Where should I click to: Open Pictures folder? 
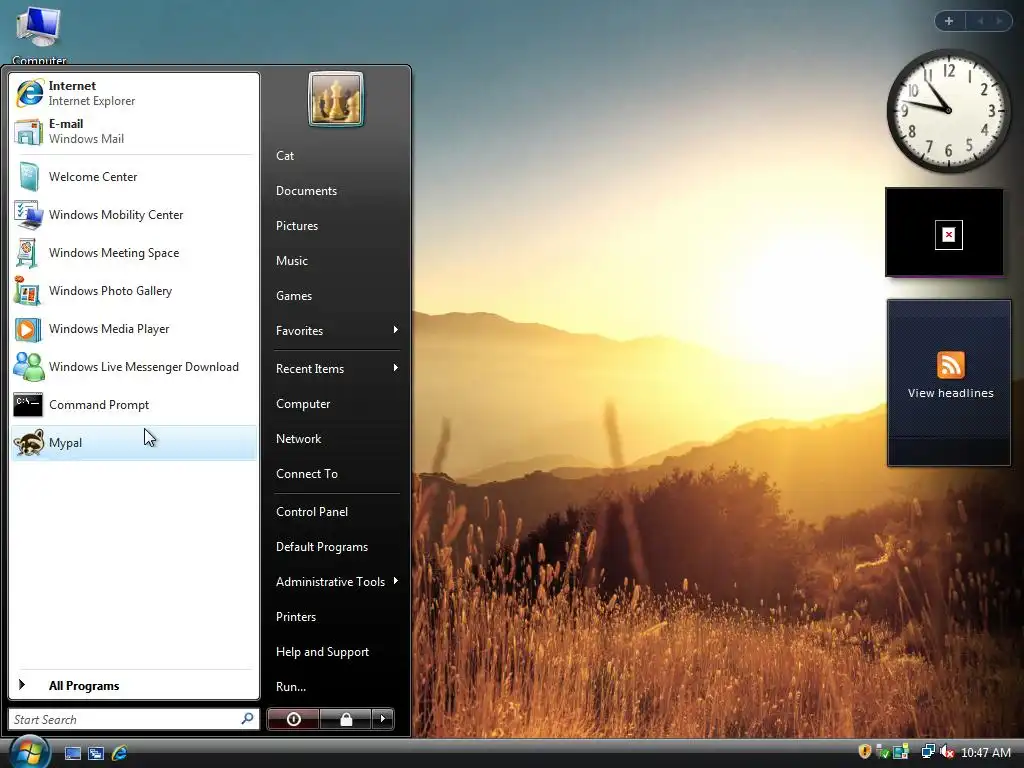coord(337,225)
